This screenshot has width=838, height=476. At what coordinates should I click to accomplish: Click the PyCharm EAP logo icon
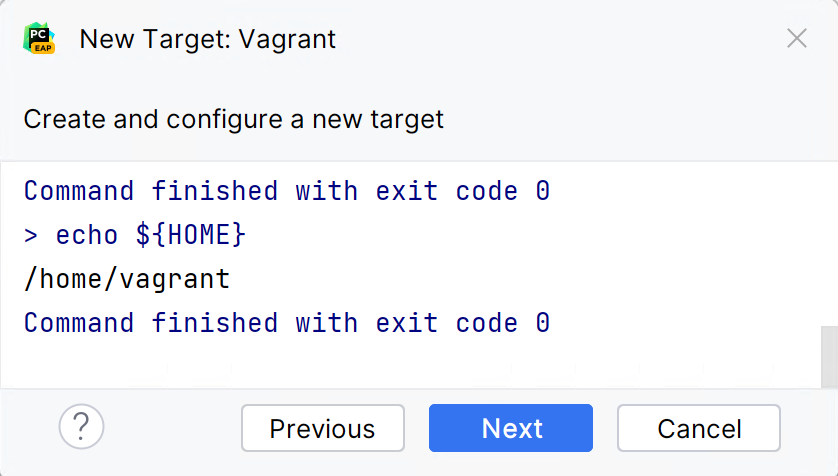(x=40, y=39)
